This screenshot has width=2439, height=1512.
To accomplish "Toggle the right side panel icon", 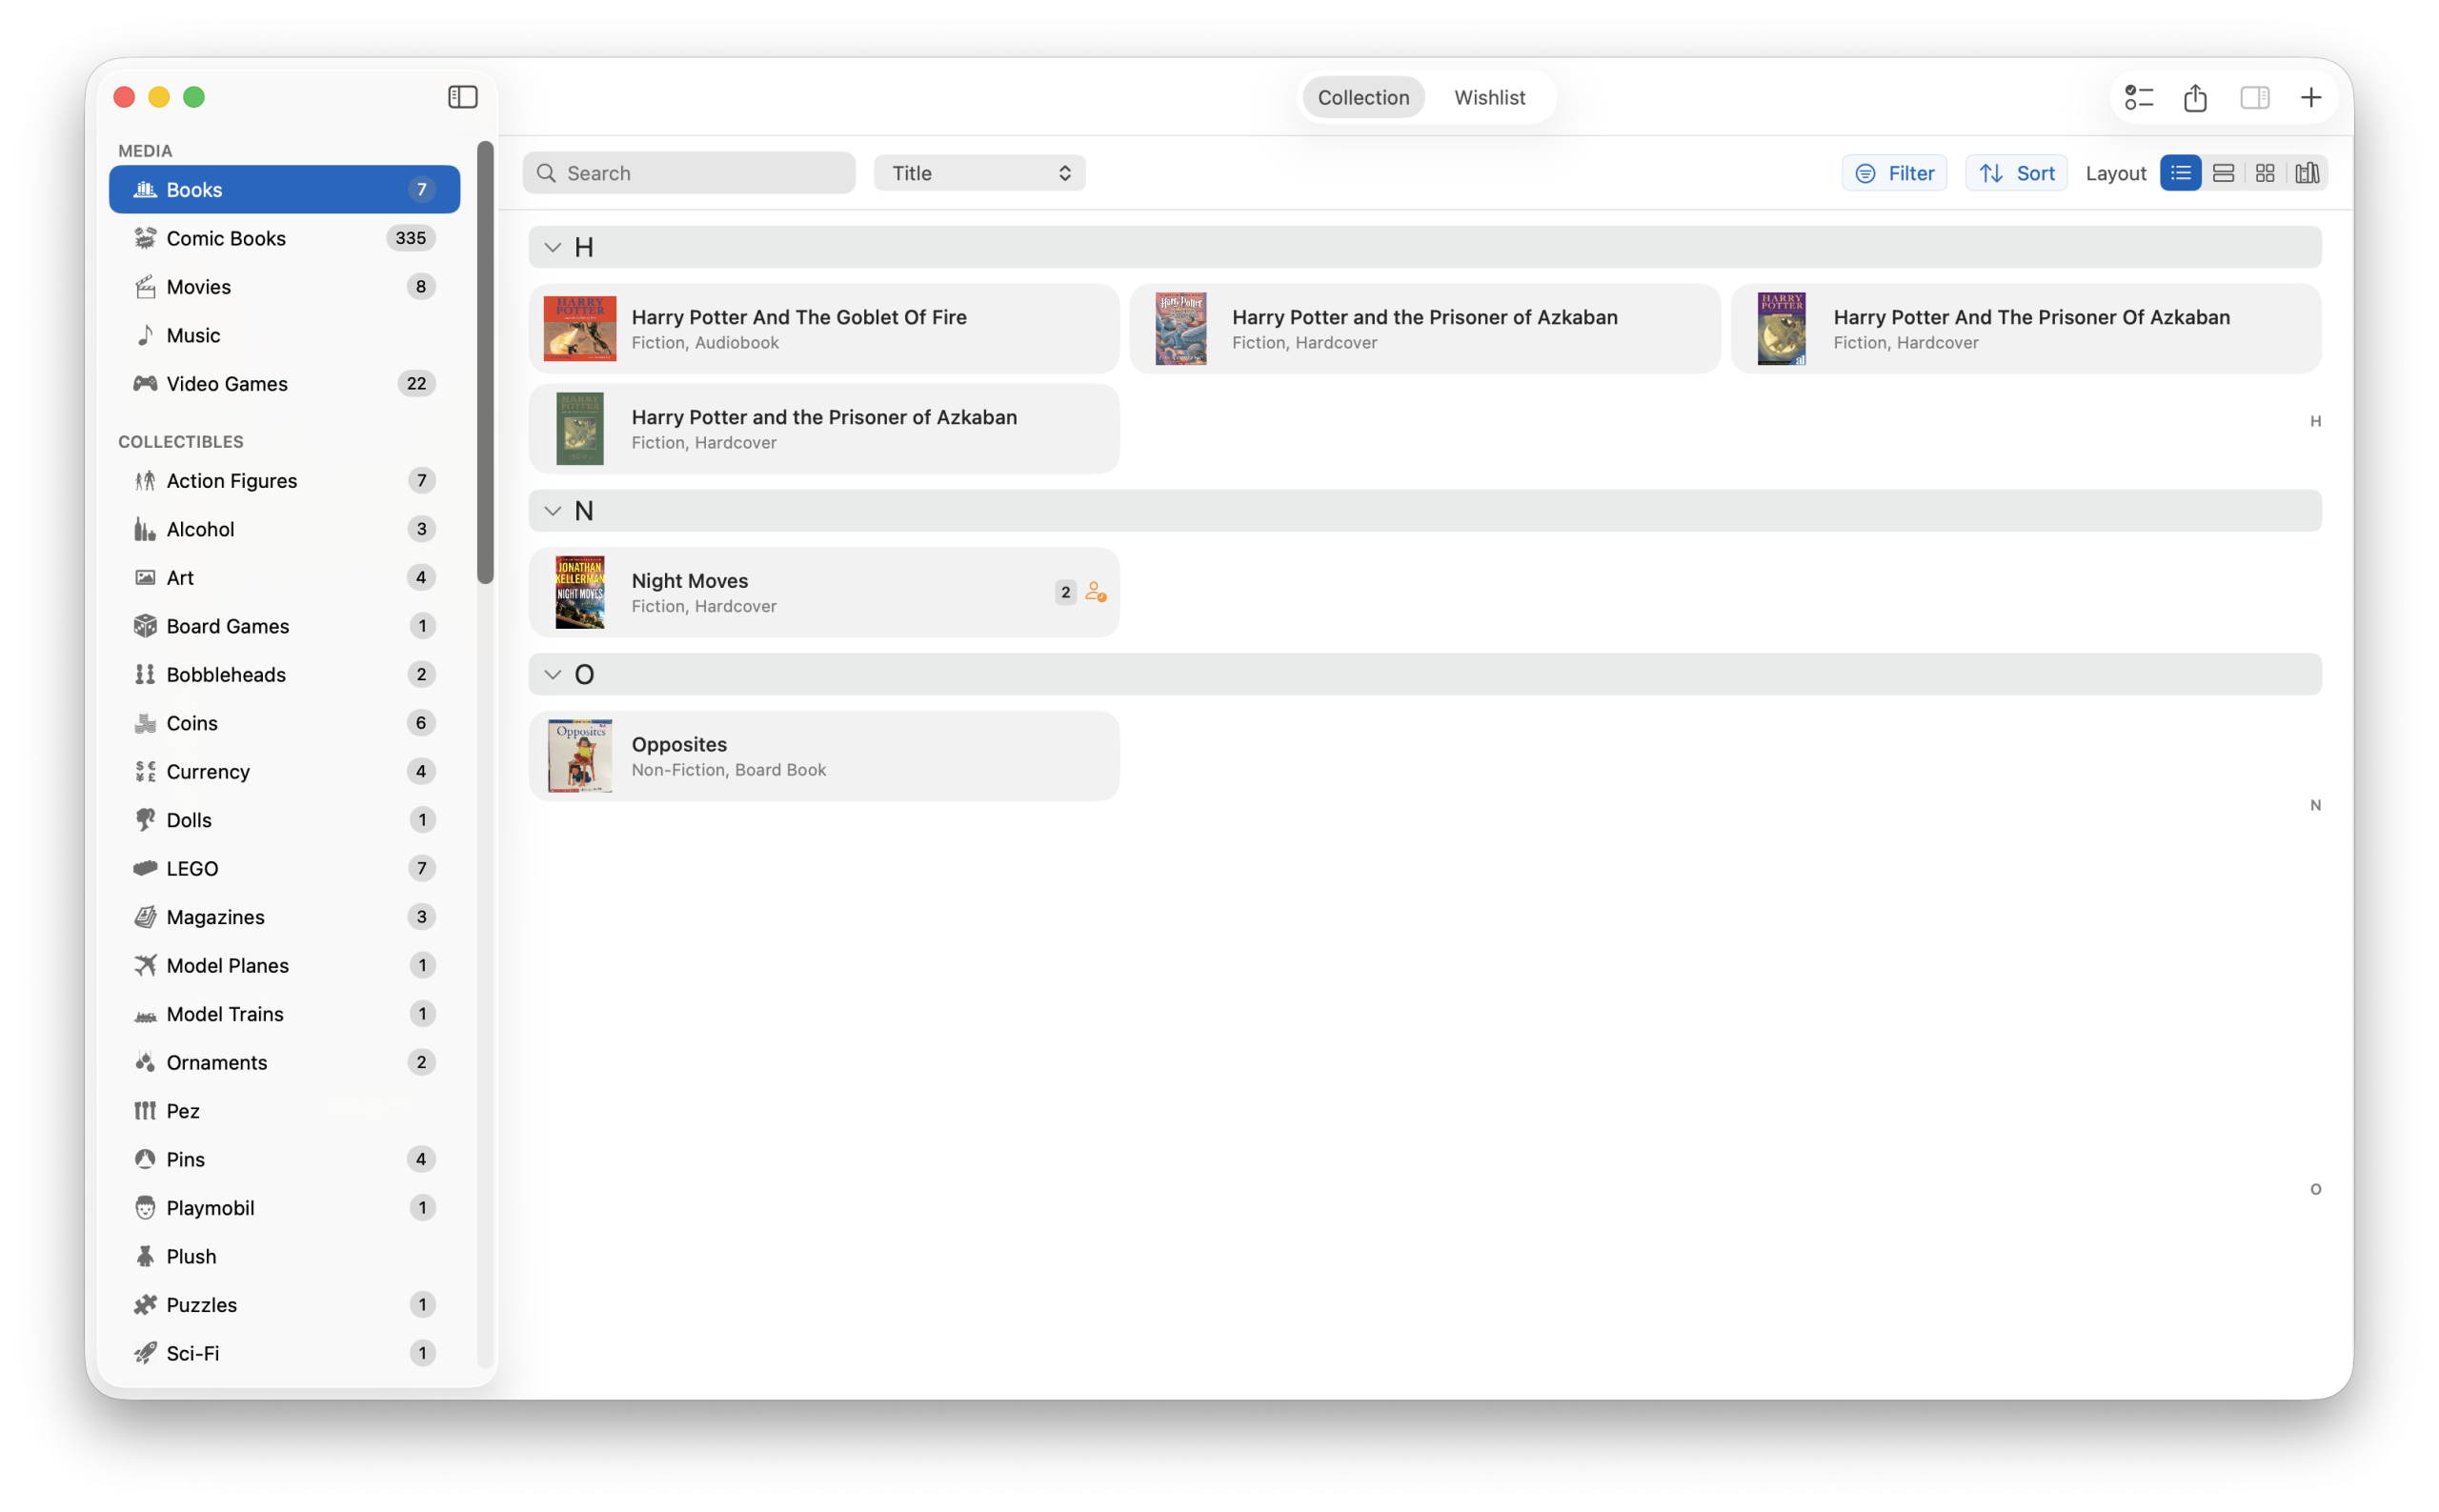I will pyautogui.click(x=2253, y=96).
